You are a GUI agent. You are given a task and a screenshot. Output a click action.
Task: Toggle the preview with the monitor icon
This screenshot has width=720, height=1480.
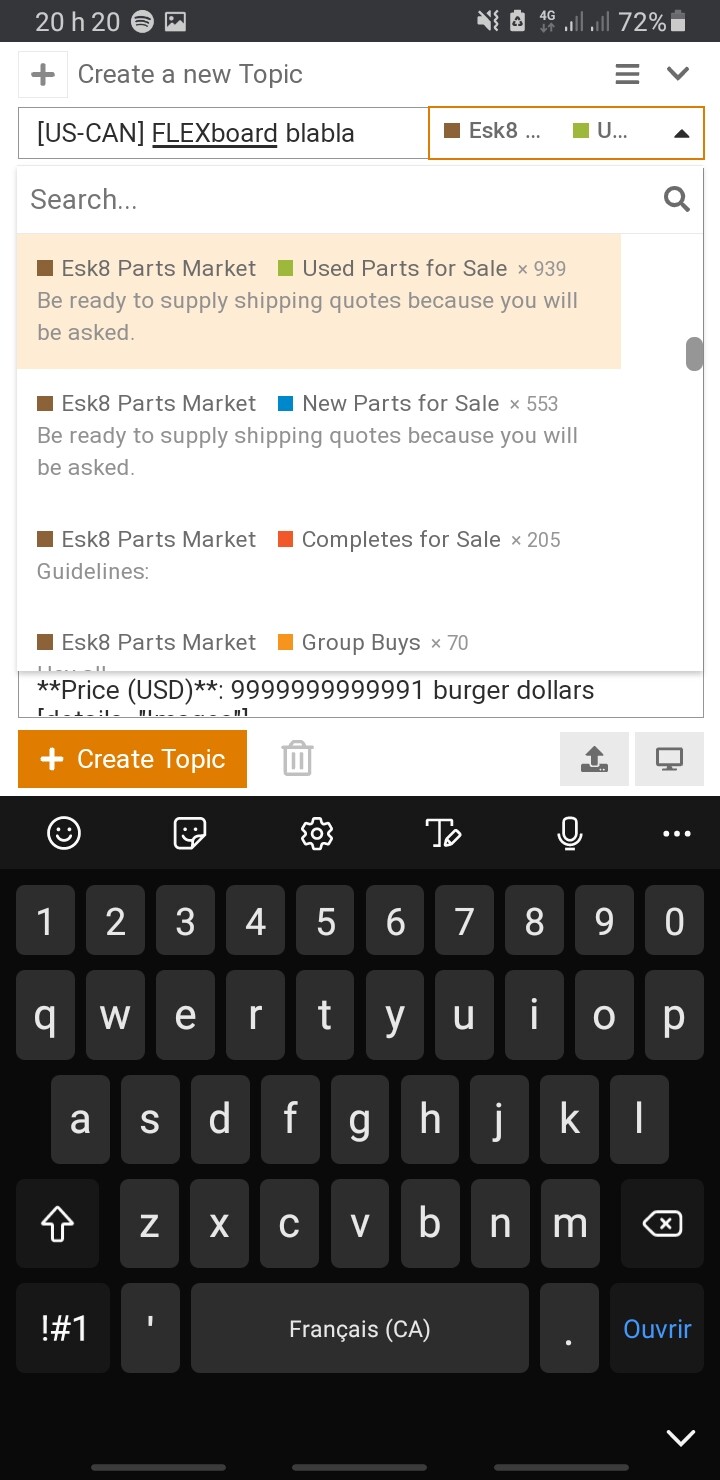[x=669, y=759]
